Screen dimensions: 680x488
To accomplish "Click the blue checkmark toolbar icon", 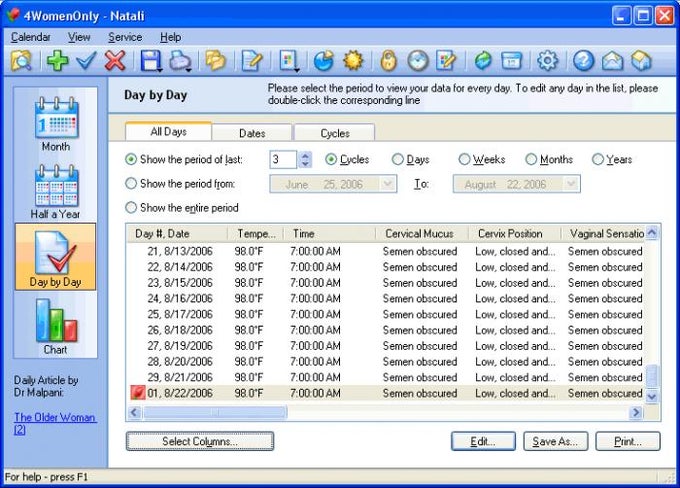I will tap(86, 60).
